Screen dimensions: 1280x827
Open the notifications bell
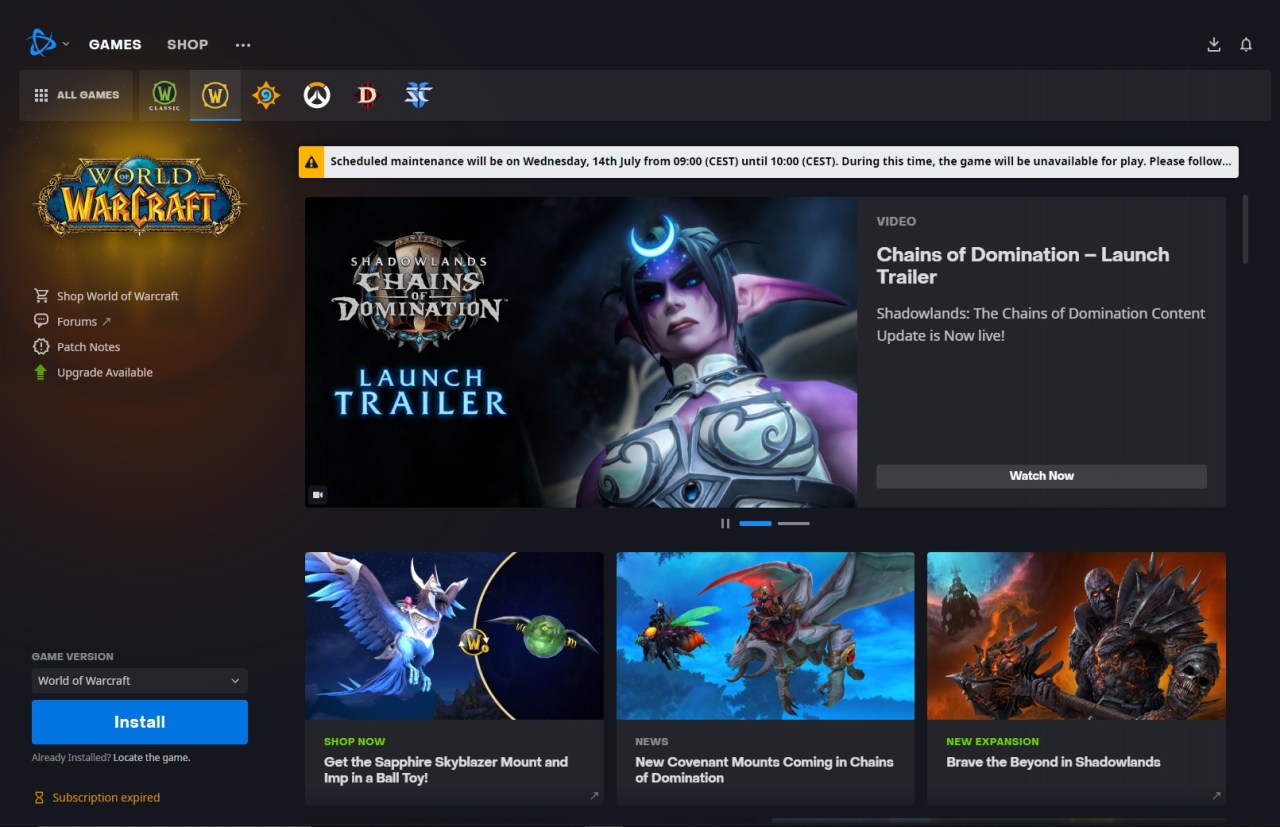(x=1246, y=45)
